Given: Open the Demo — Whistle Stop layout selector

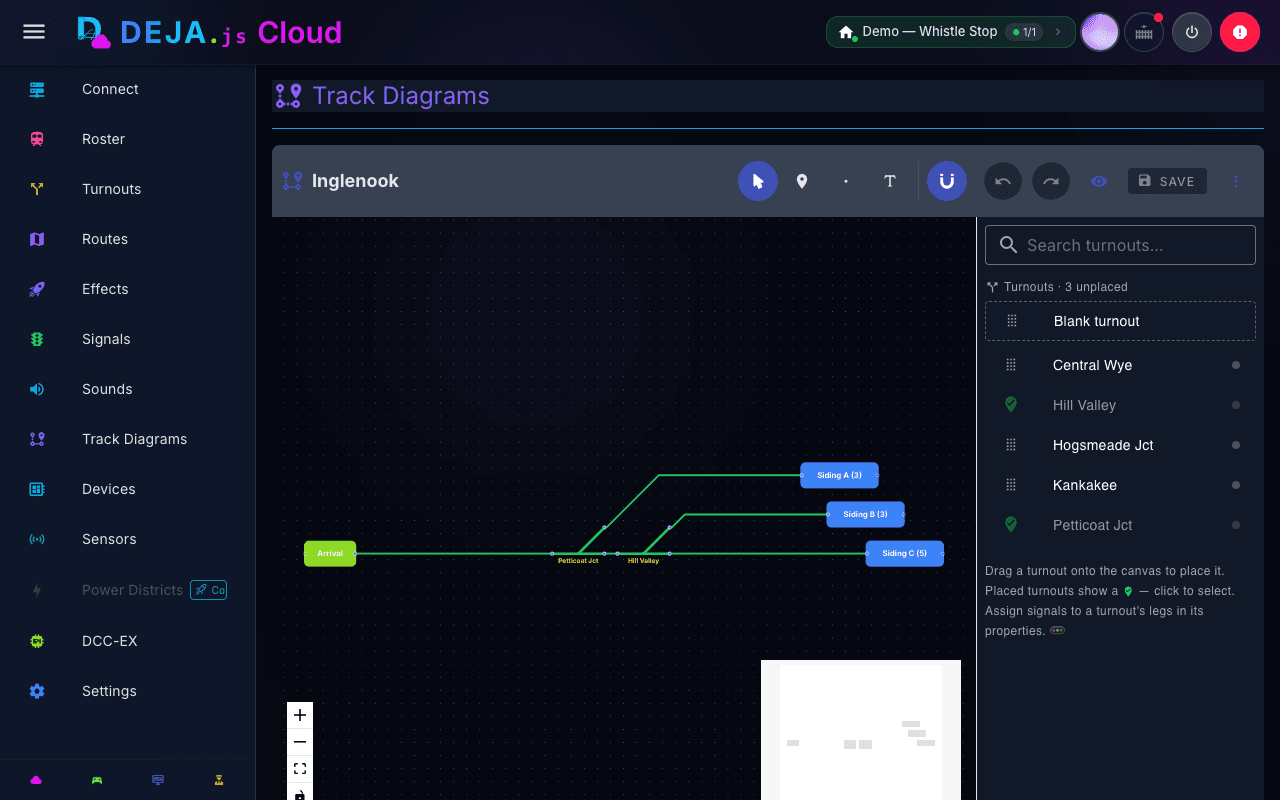Looking at the screenshot, I should (950, 32).
